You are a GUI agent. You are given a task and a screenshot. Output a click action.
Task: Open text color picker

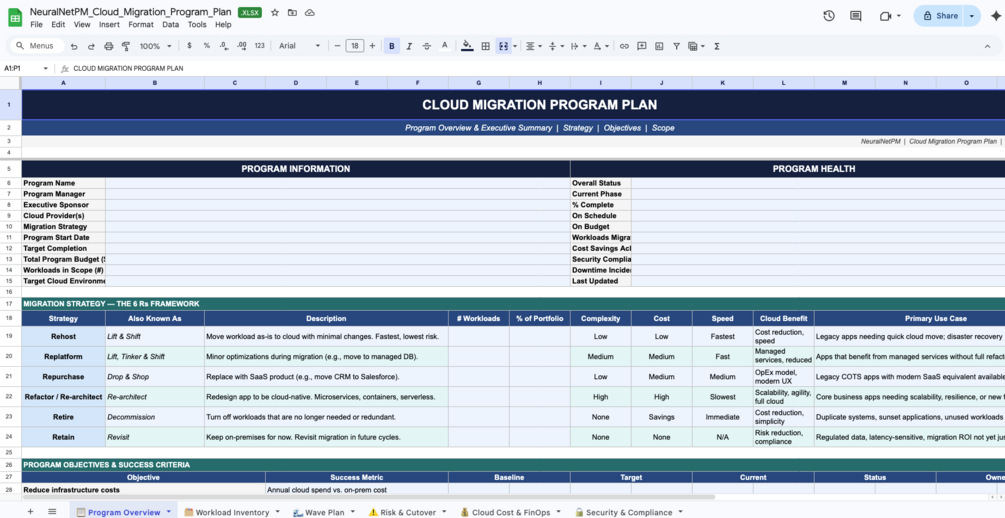click(444, 46)
